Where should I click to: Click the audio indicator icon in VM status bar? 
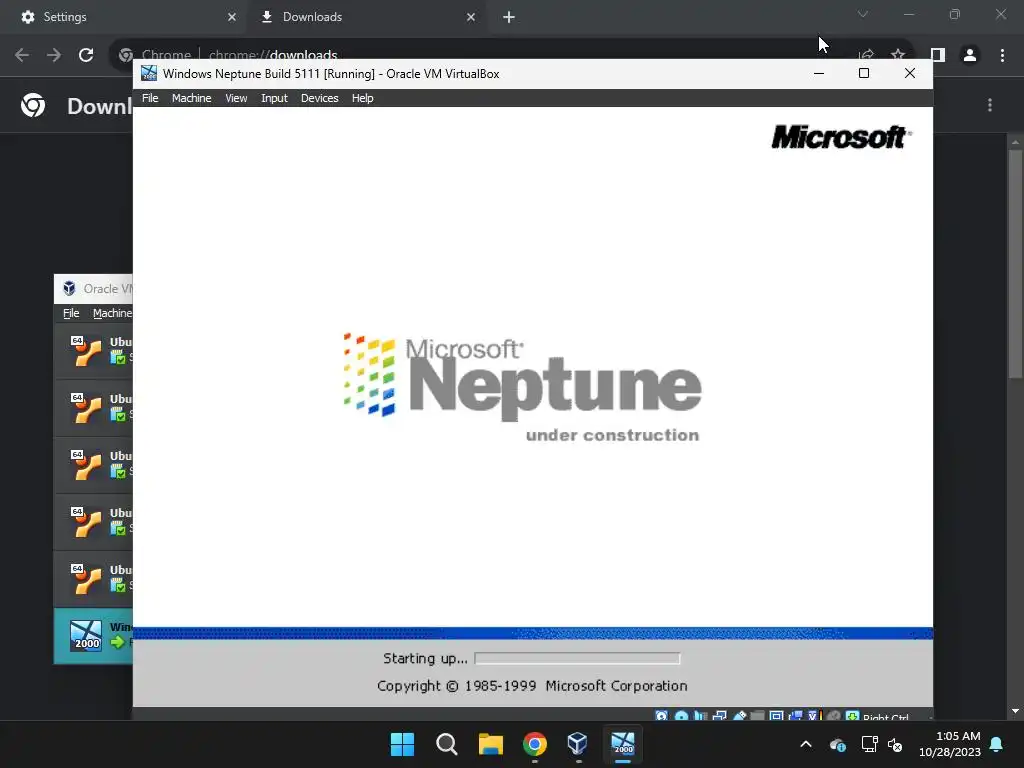(x=700, y=716)
